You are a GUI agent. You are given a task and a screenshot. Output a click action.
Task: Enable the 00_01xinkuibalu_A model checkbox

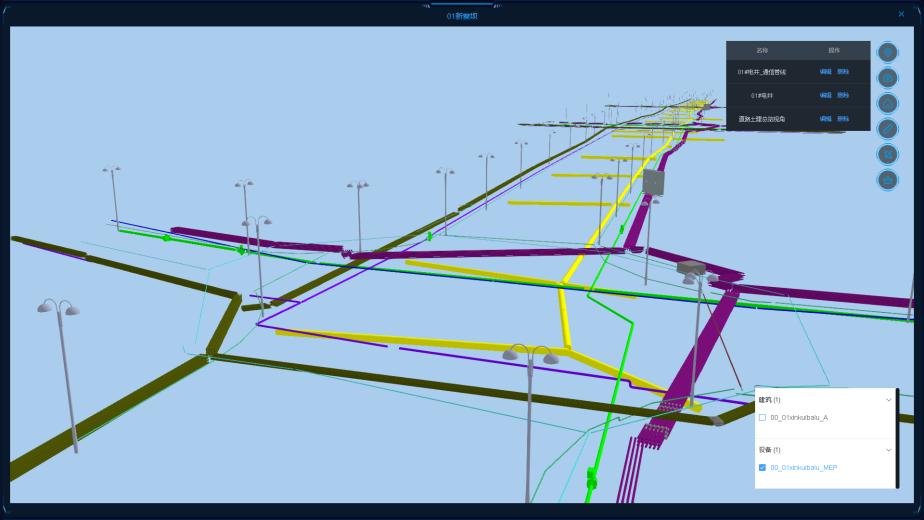762,417
